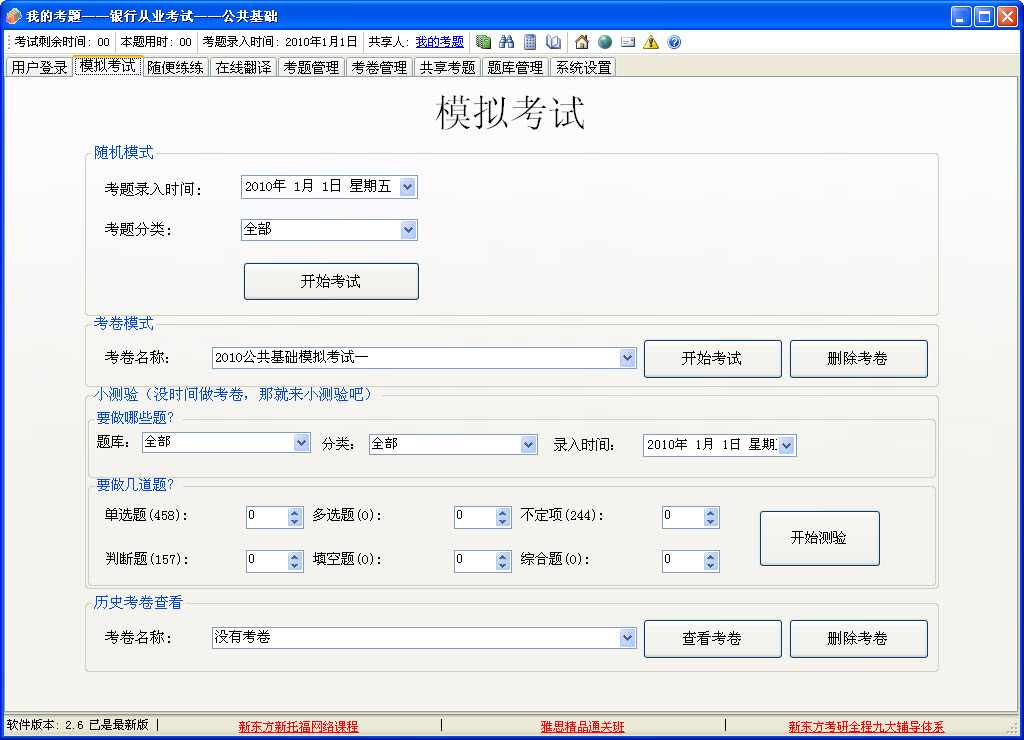Open the calculator toolbar icon
Image resolution: width=1024 pixels, height=740 pixels.
tap(530, 42)
